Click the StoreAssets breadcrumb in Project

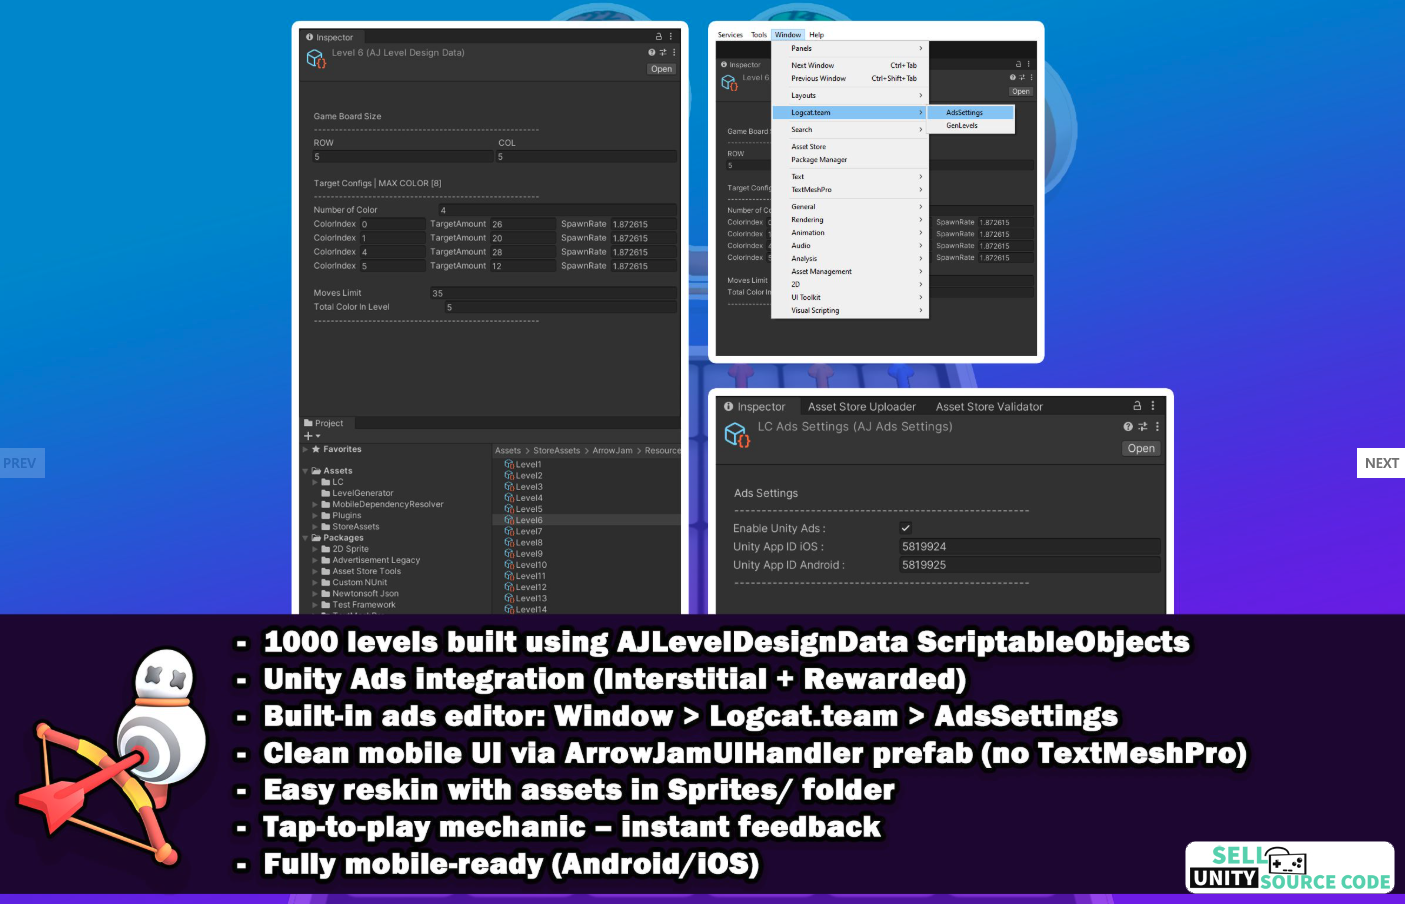[557, 451]
